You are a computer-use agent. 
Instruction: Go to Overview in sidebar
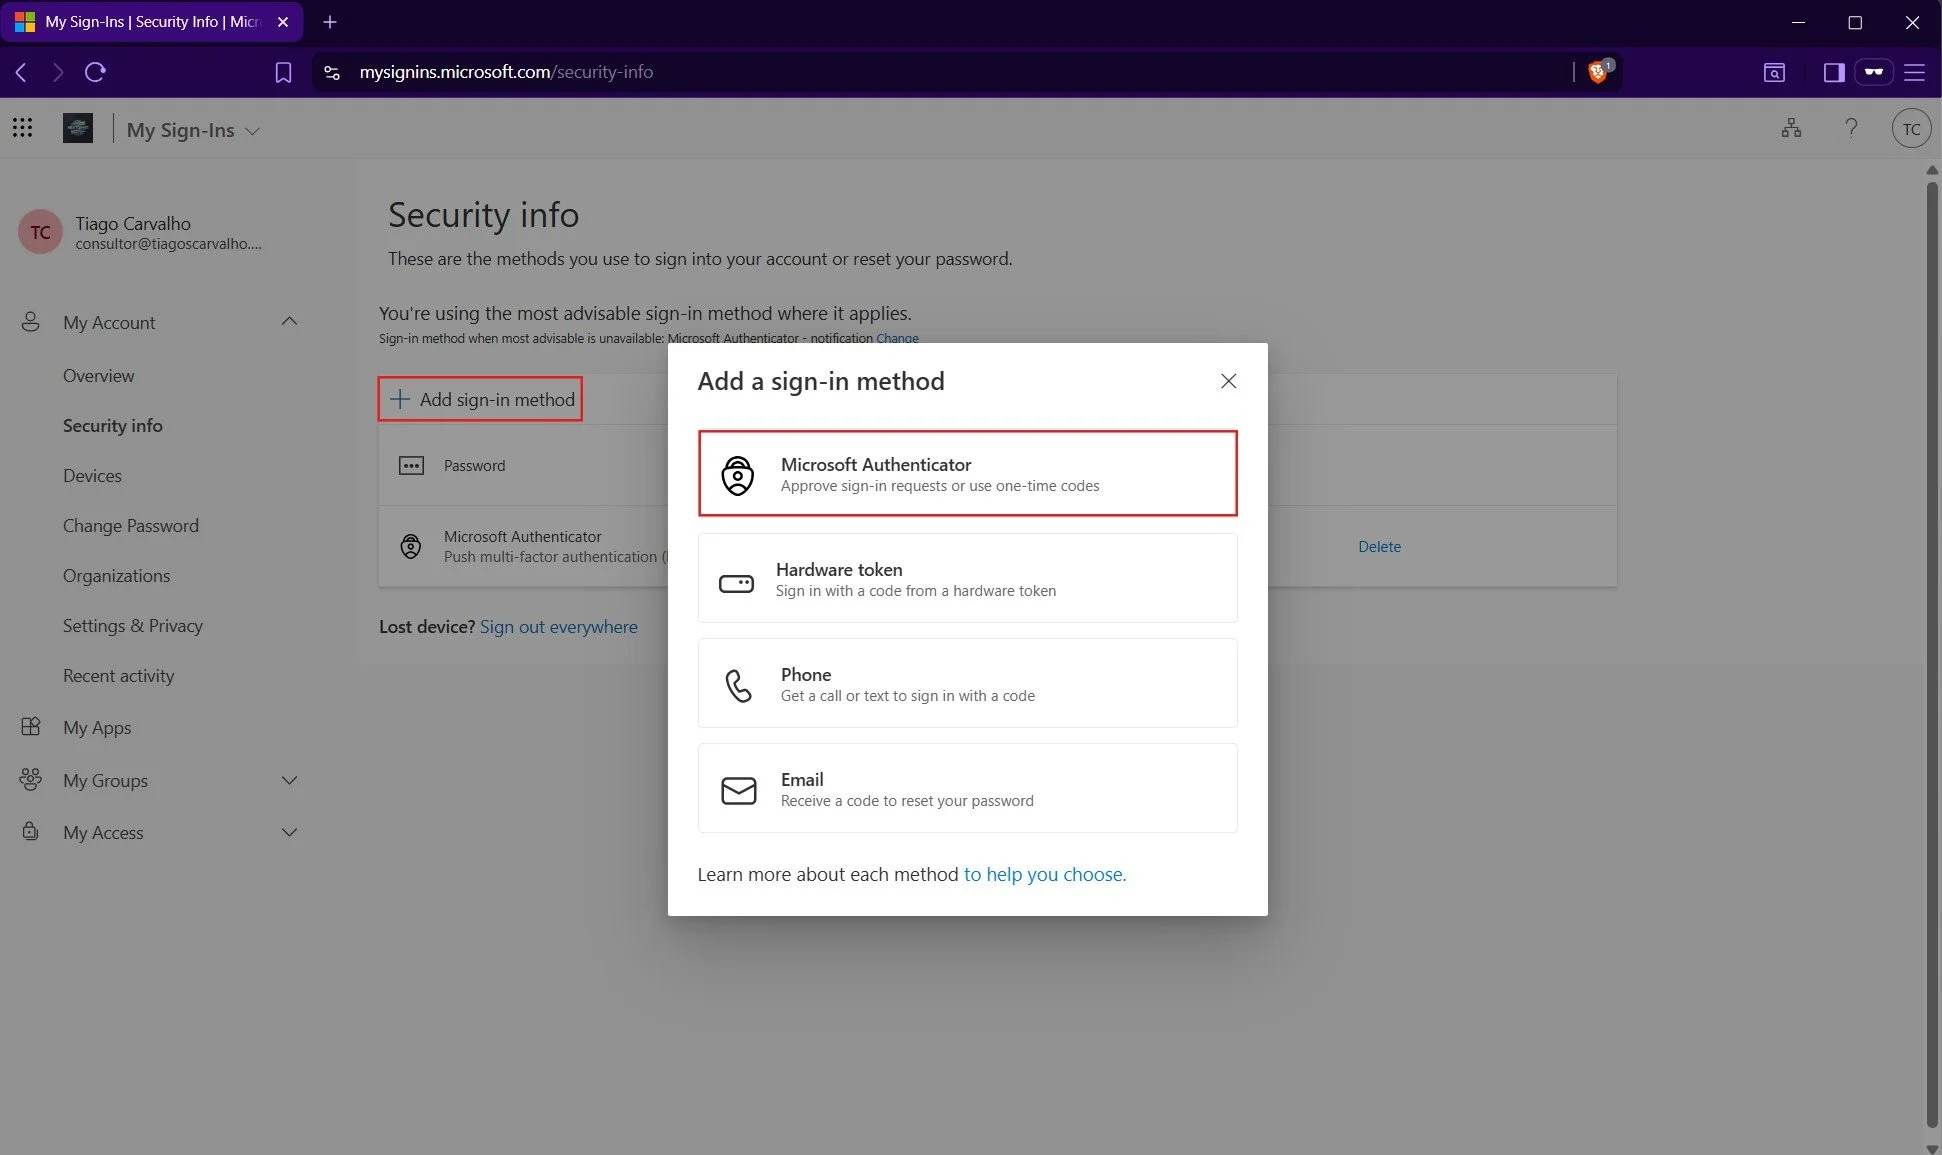point(98,376)
